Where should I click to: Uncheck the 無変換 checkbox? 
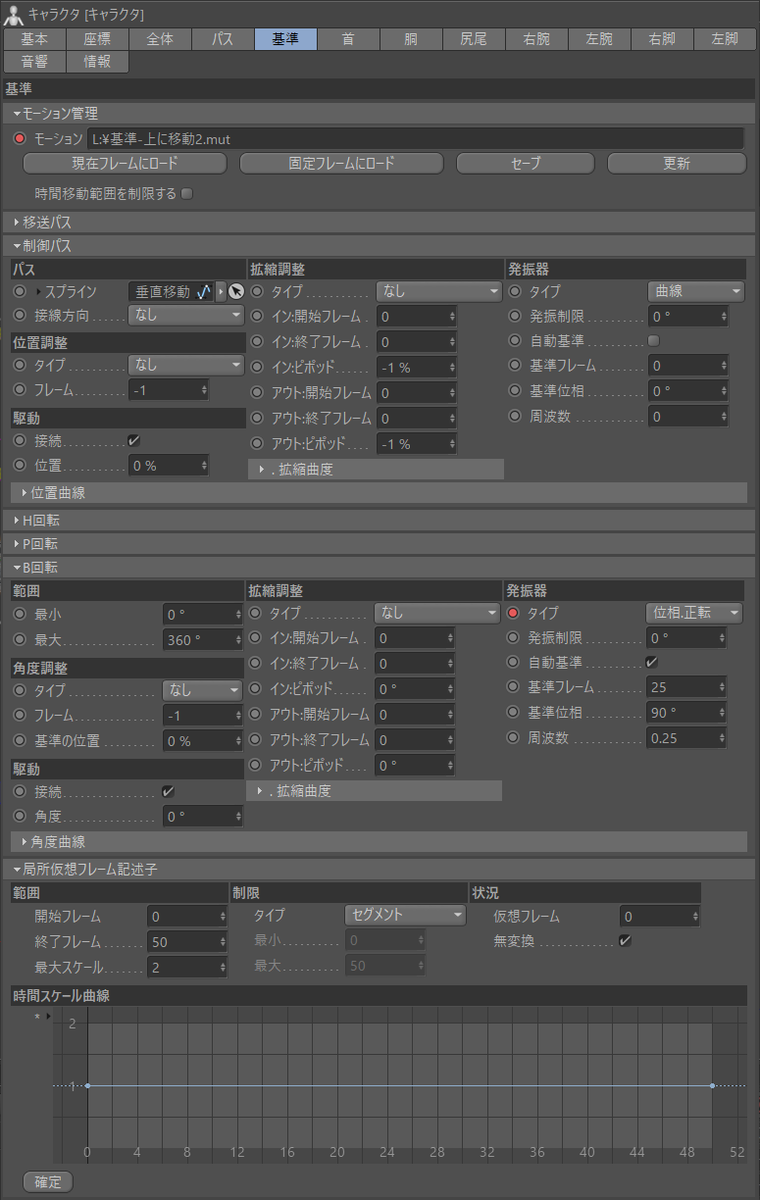625,941
